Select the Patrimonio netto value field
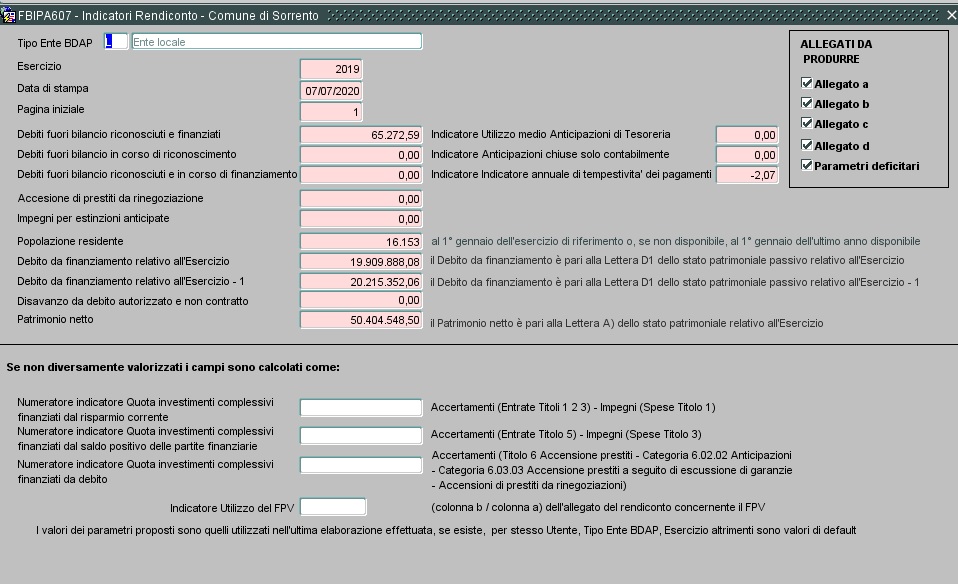 click(361, 320)
